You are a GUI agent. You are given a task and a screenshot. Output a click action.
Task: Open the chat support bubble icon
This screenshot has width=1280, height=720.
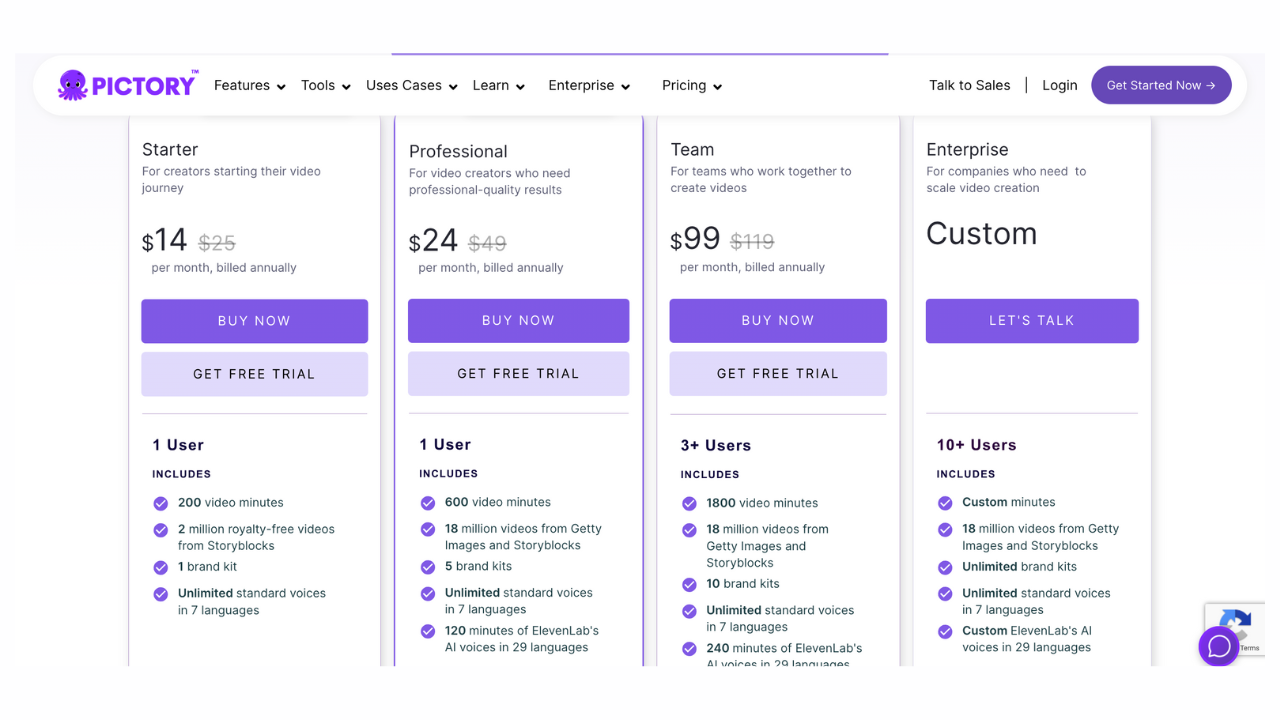(x=1219, y=646)
